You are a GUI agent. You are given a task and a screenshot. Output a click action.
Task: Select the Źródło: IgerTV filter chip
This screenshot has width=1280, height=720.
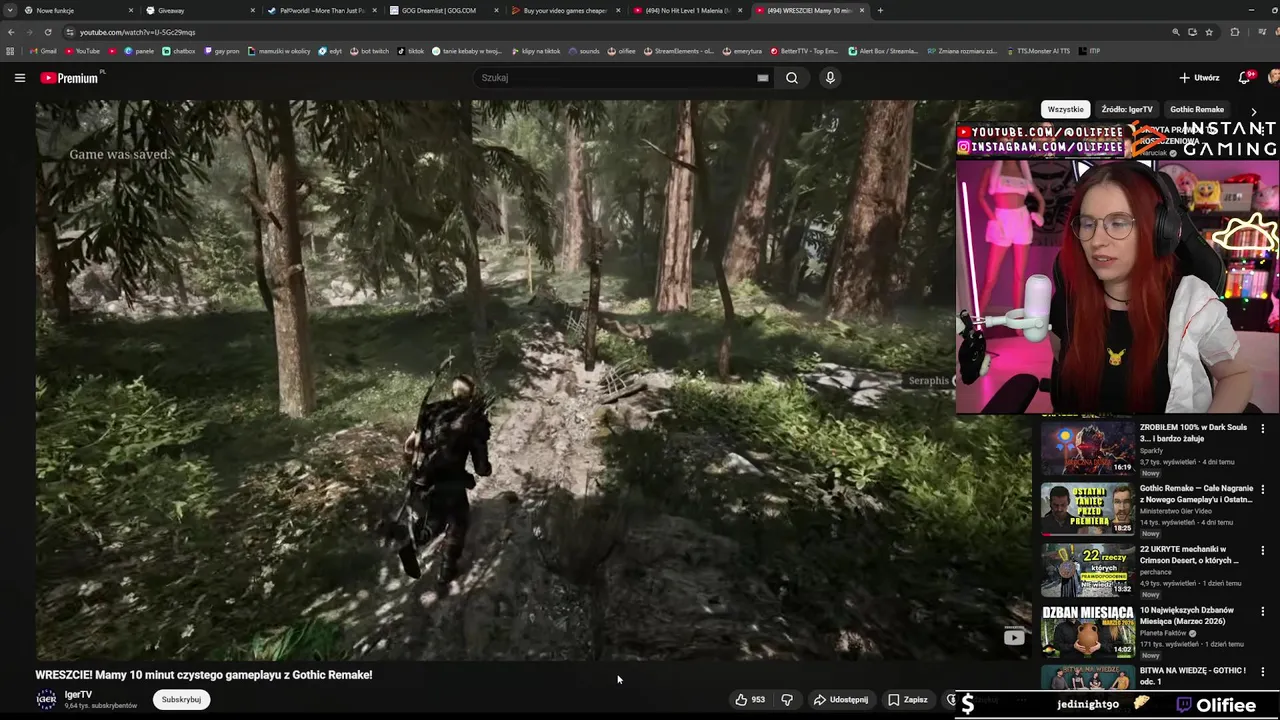click(1127, 109)
